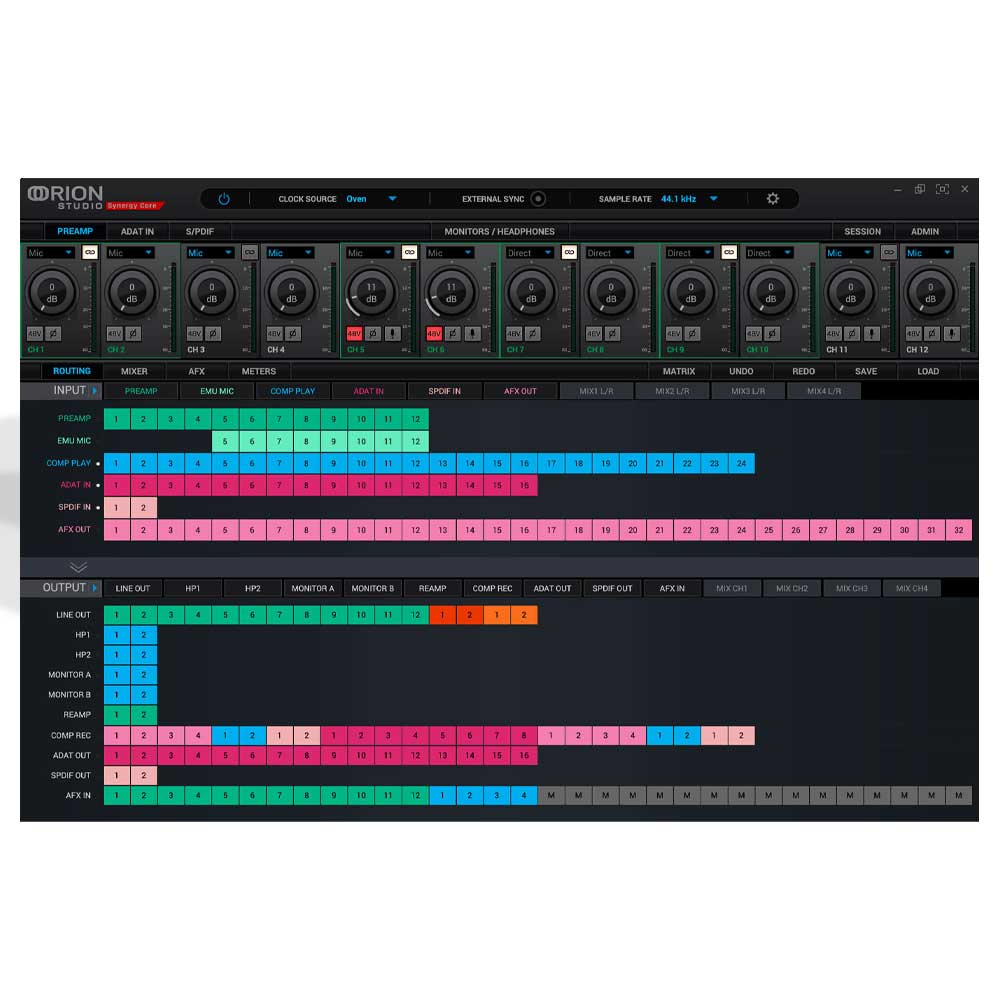Select the COMP PLAY input source button
Screen dimensions: 1000x1000
(x=292, y=391)
